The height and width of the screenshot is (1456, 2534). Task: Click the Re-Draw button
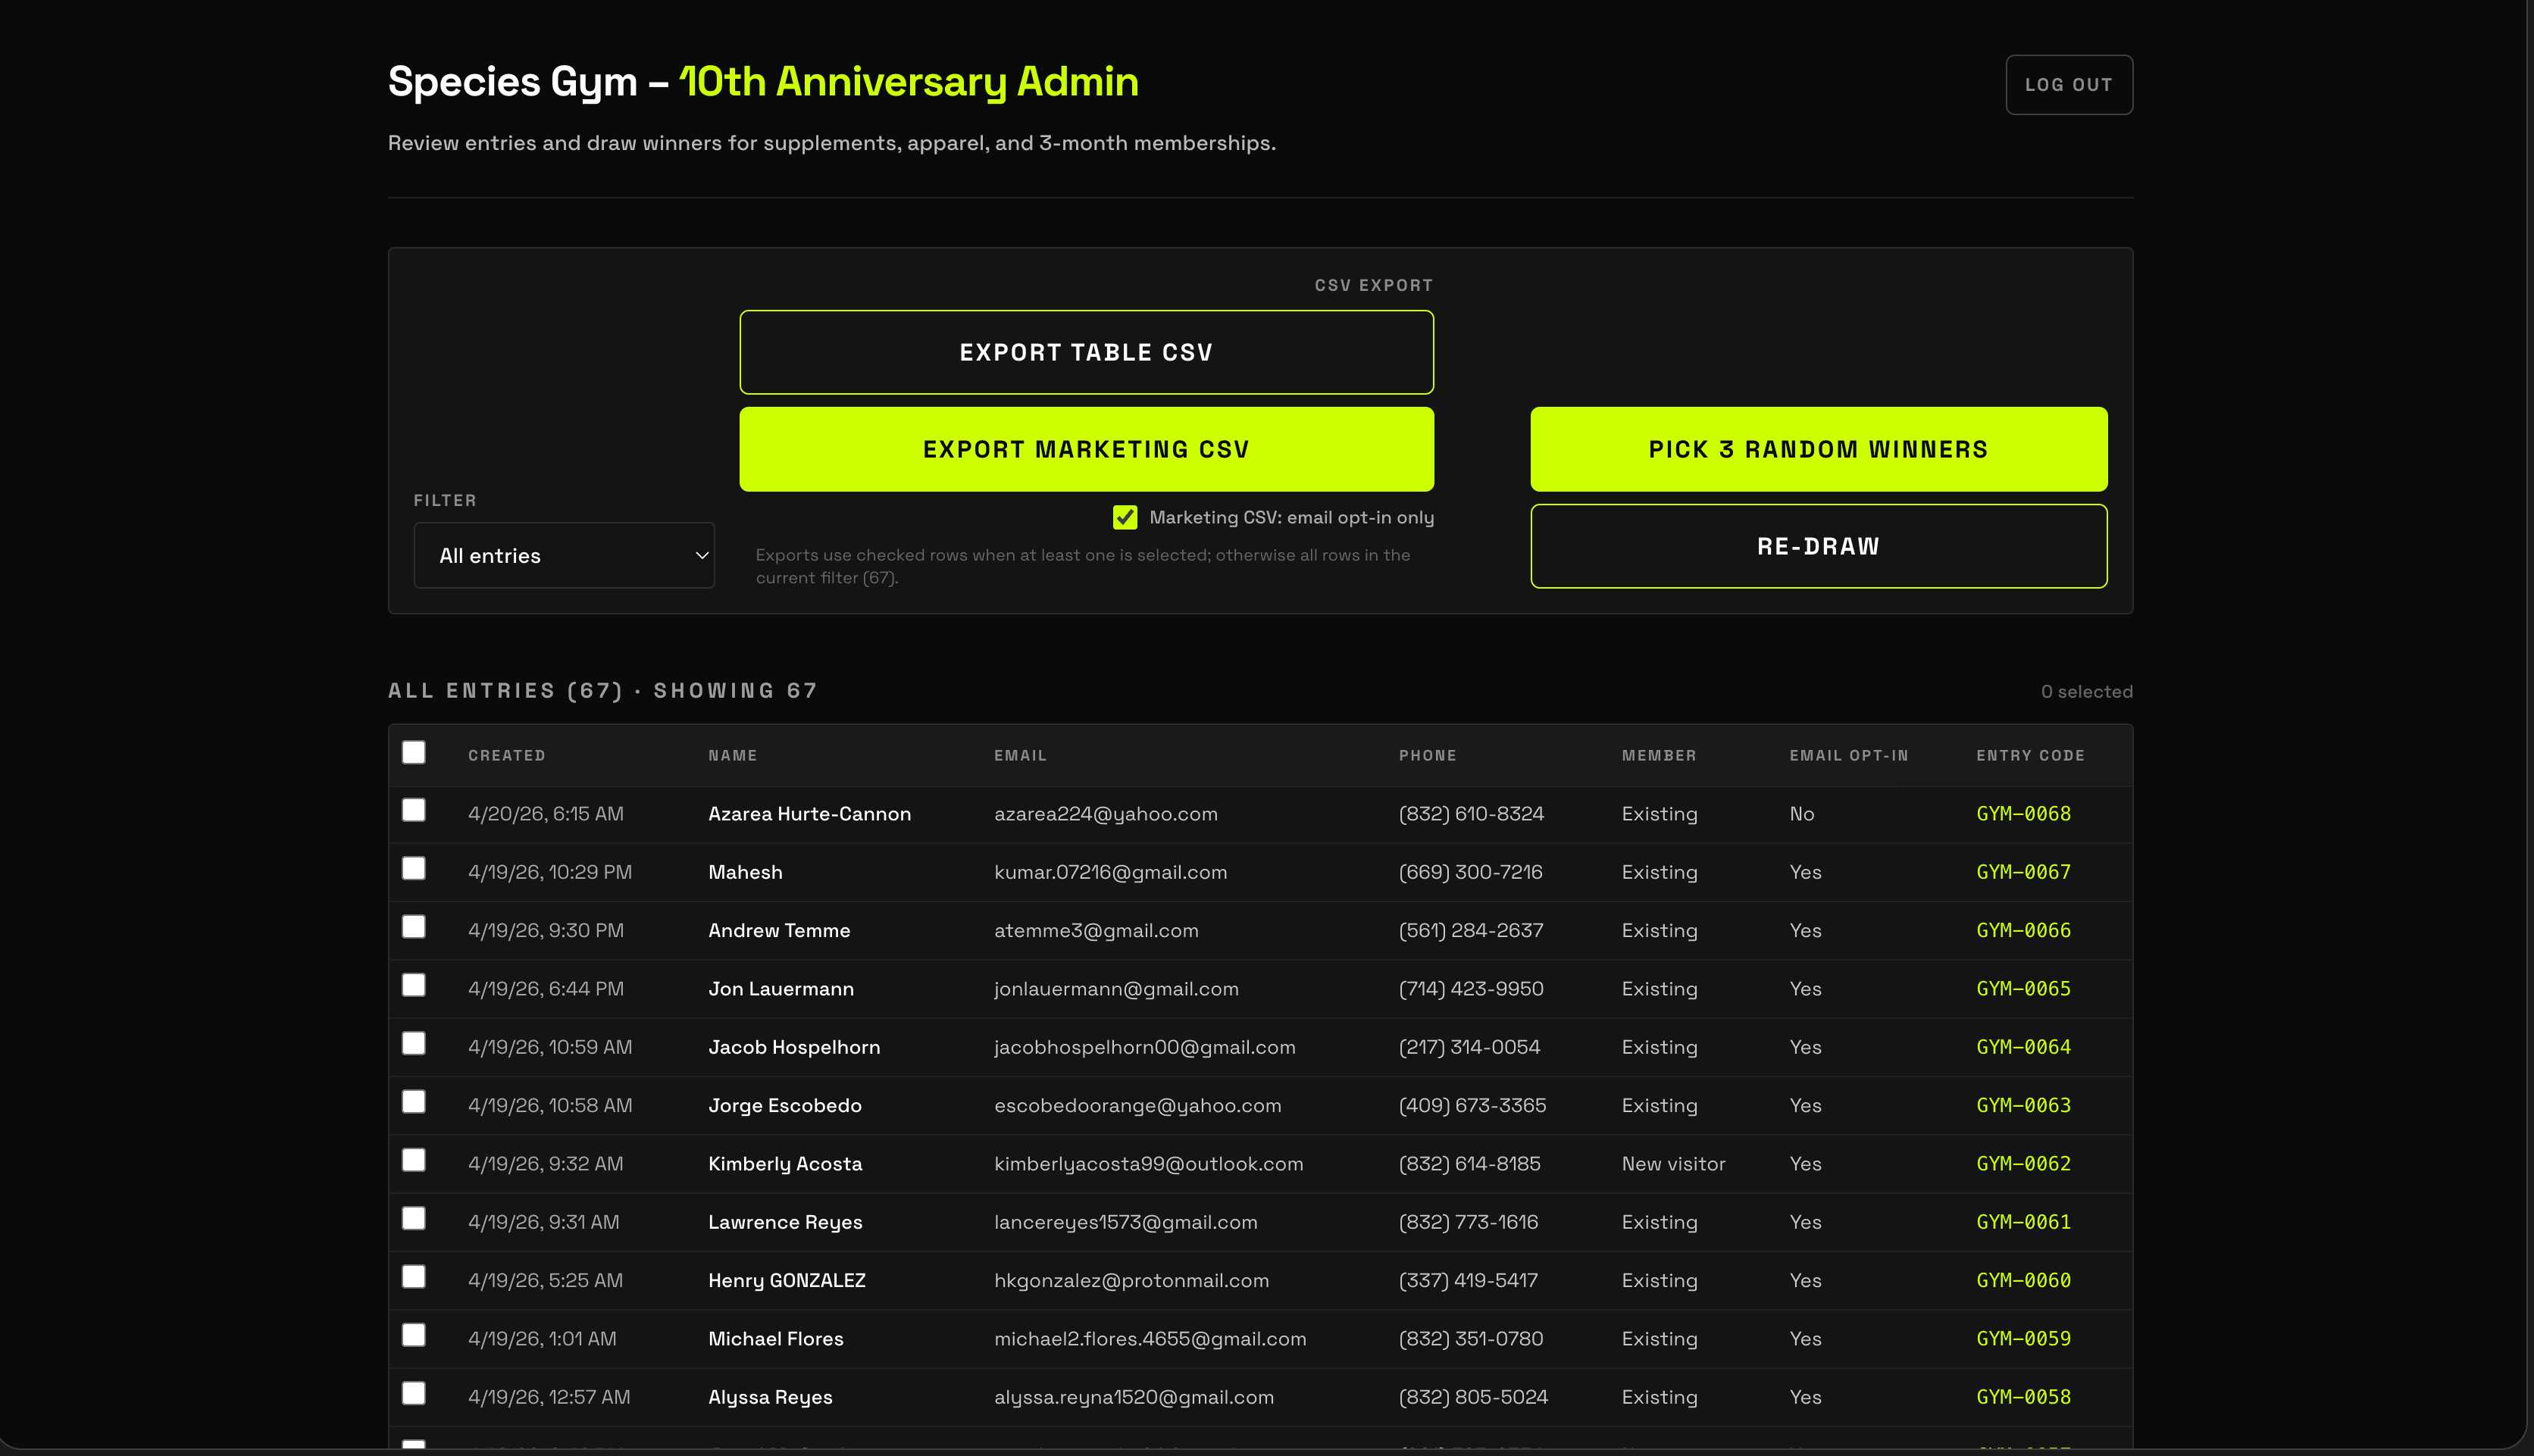pyautogui.click(x=1818, y=546)
